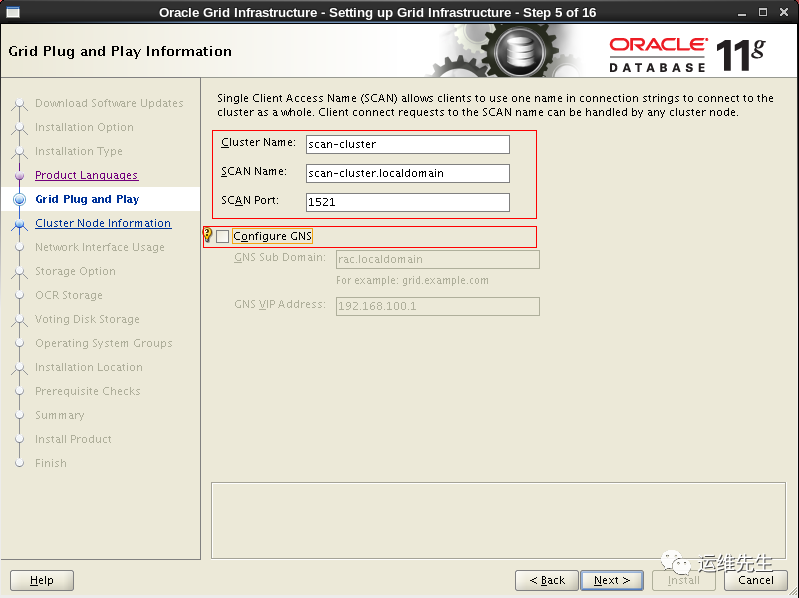Click the Install Product step
This screenshot has width=799, height=598.
73,439
